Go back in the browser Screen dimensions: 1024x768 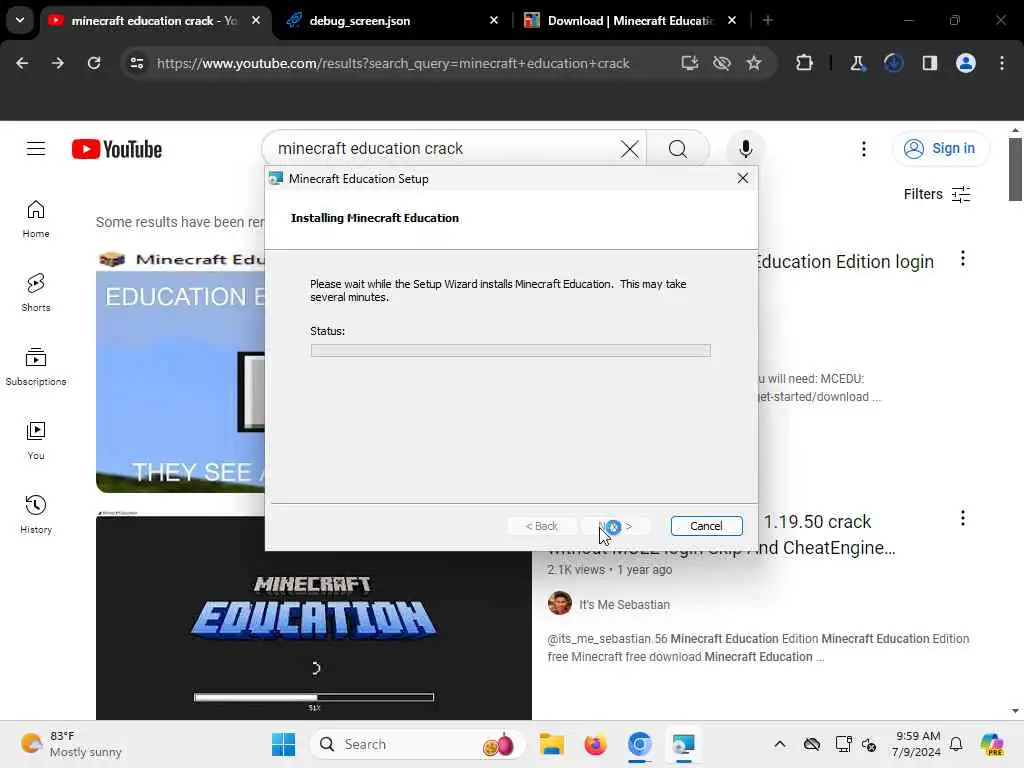coord(22,63)
